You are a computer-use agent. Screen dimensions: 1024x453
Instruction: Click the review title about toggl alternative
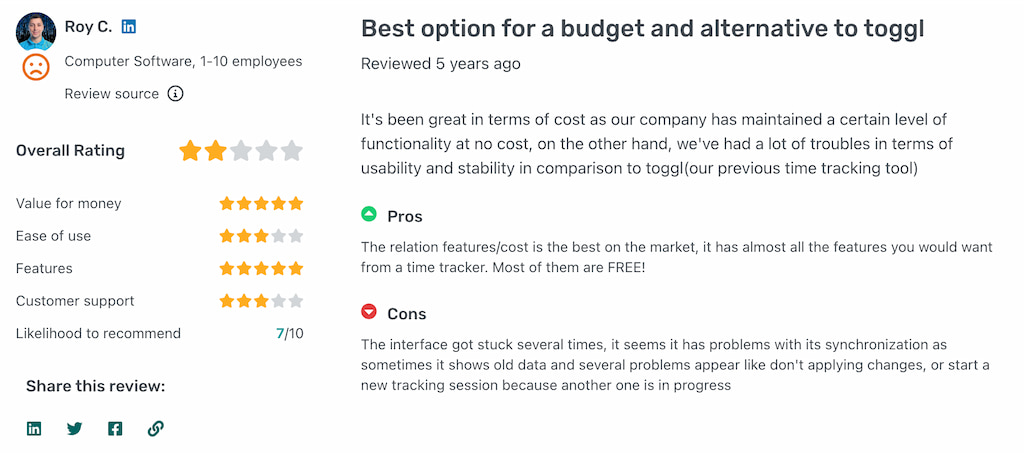pyautogui.click(x=643, y=29)
